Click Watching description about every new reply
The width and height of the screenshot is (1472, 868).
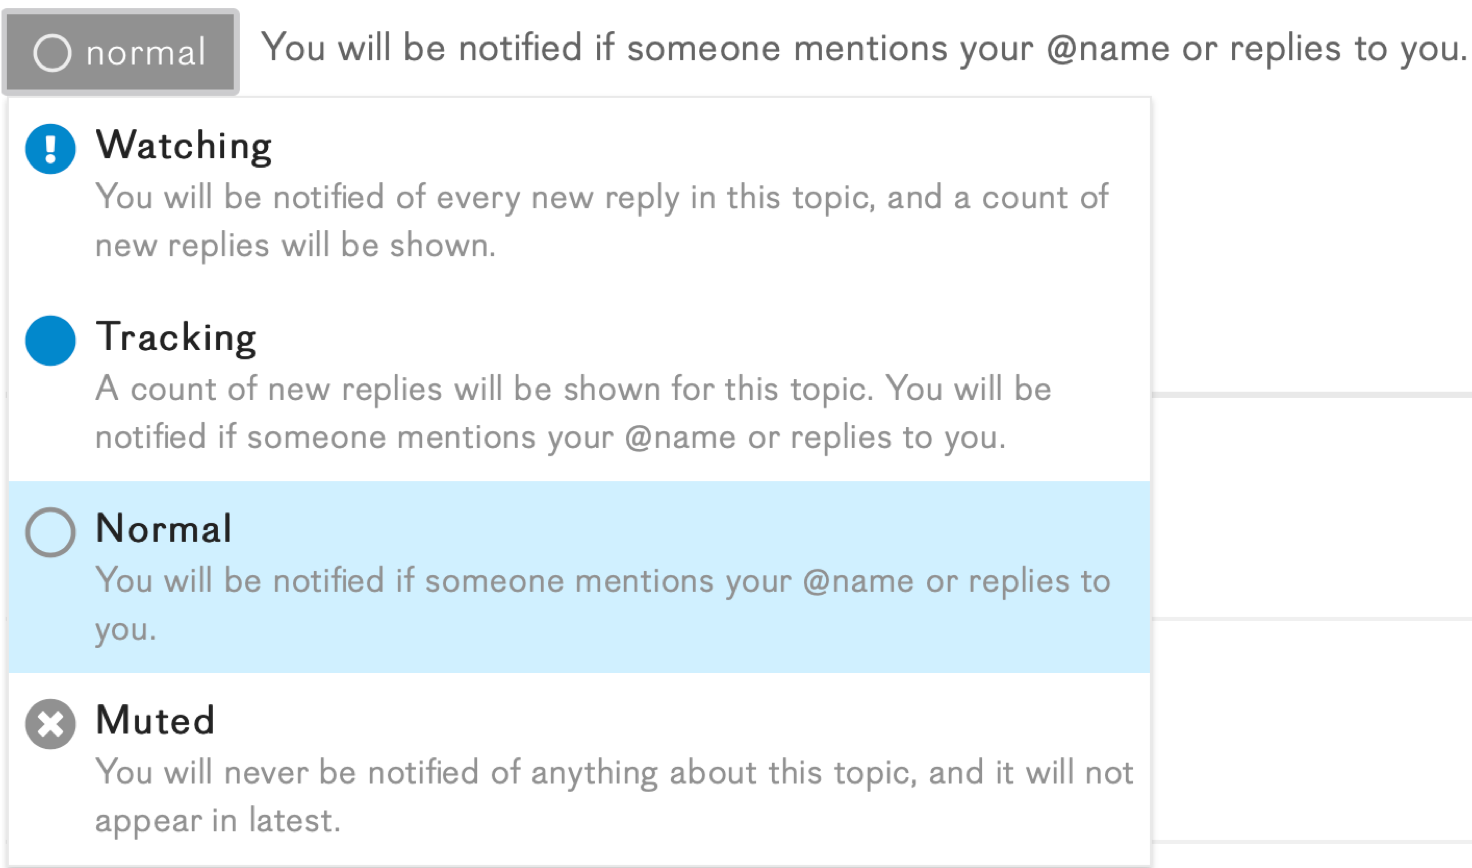click(x=602, y=221)
